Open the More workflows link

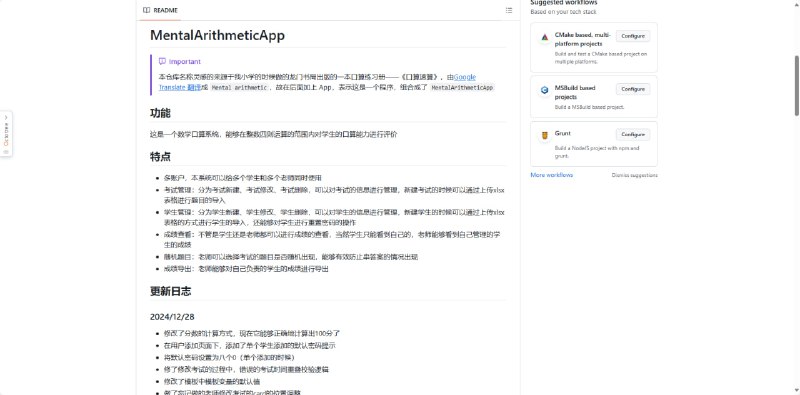tap(552, 175)
